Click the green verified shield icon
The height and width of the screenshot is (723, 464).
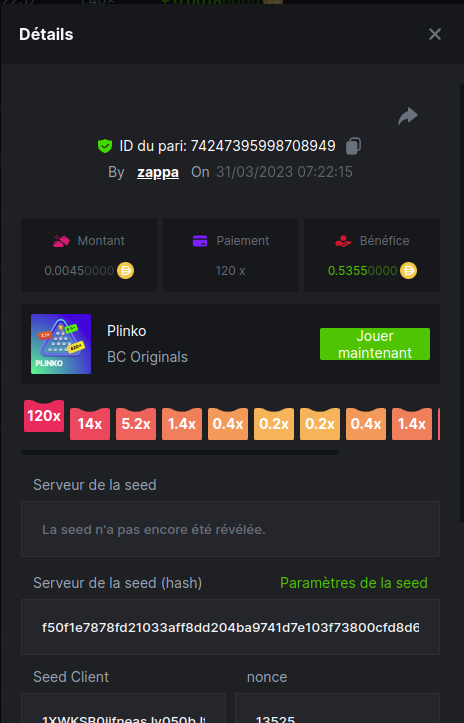pyautogui.click(x=105, y=146)
